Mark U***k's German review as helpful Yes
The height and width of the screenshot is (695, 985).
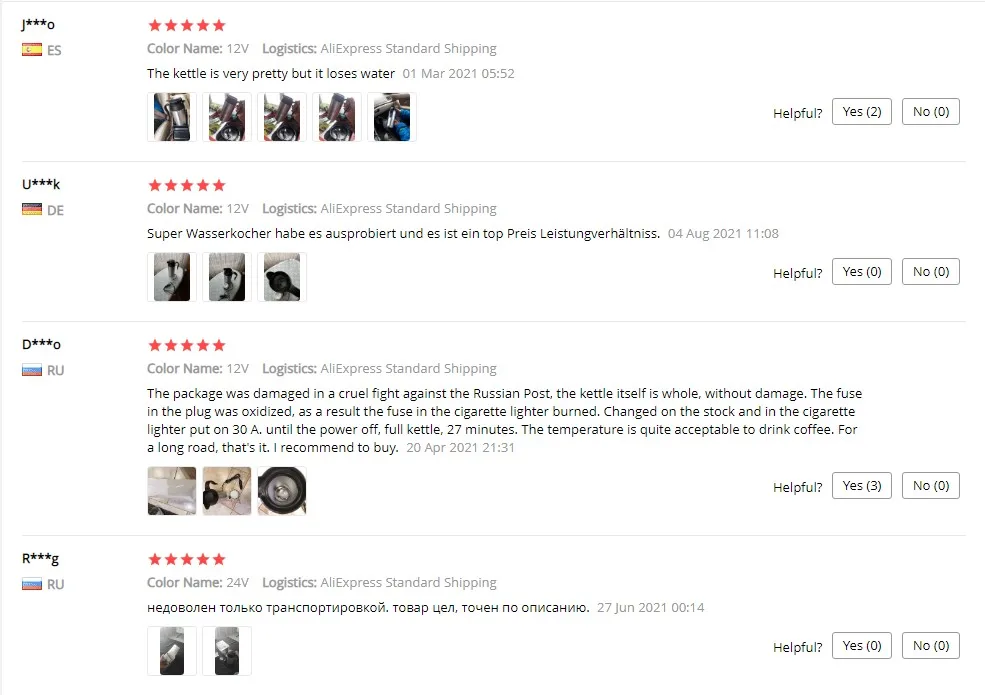point(861,271)
